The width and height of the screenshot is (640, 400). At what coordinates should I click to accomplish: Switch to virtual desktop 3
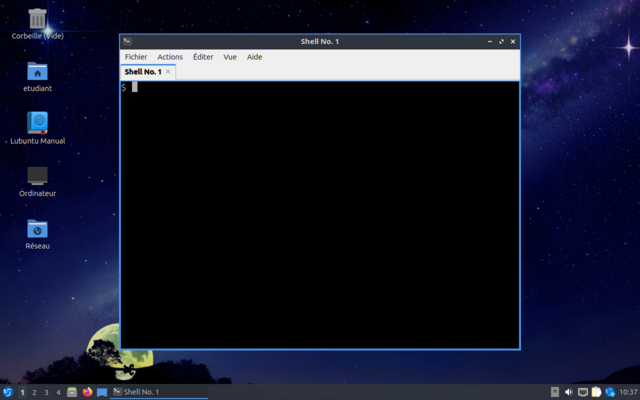coord(46,392)
